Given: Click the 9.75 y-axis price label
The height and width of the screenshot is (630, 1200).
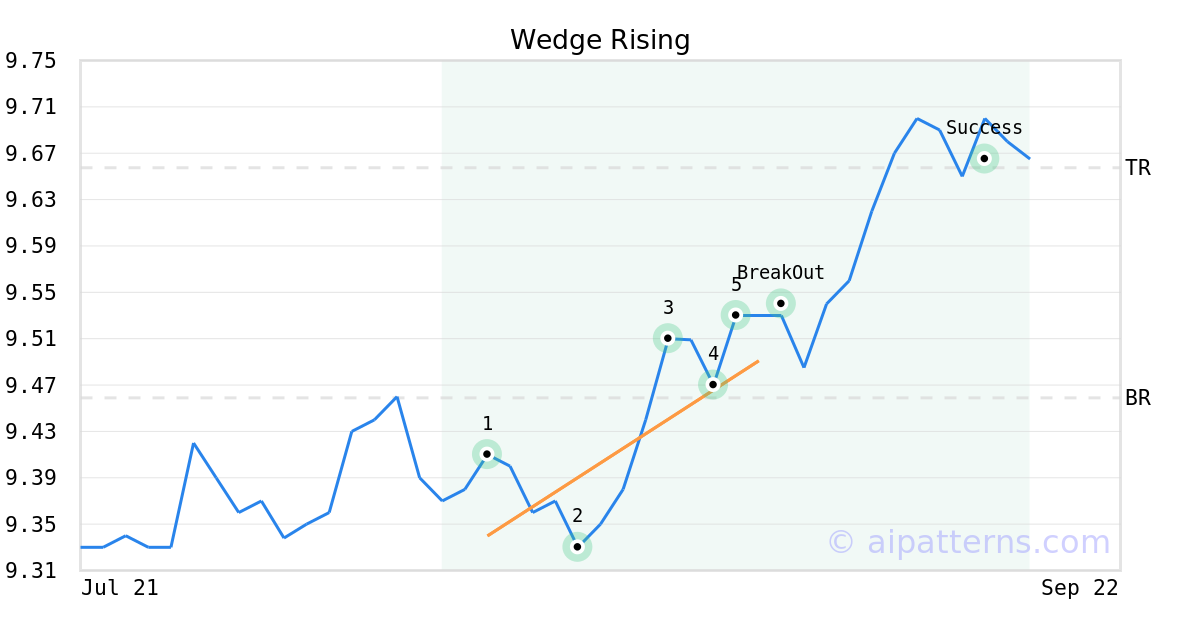Looking at the screenshot, I should pyautogui.click(x=30, y=61).
